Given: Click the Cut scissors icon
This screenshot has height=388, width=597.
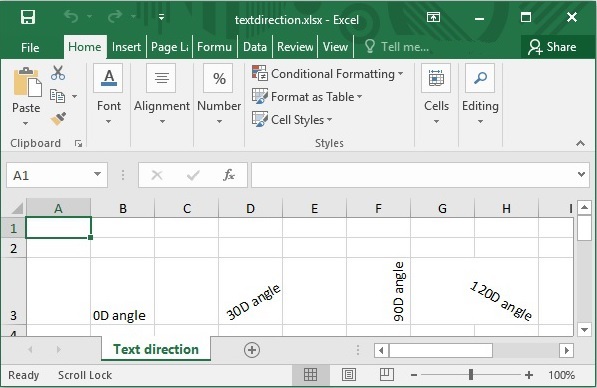Looking at the screenshot, I should pyautogui.click(x=58, y=73).
